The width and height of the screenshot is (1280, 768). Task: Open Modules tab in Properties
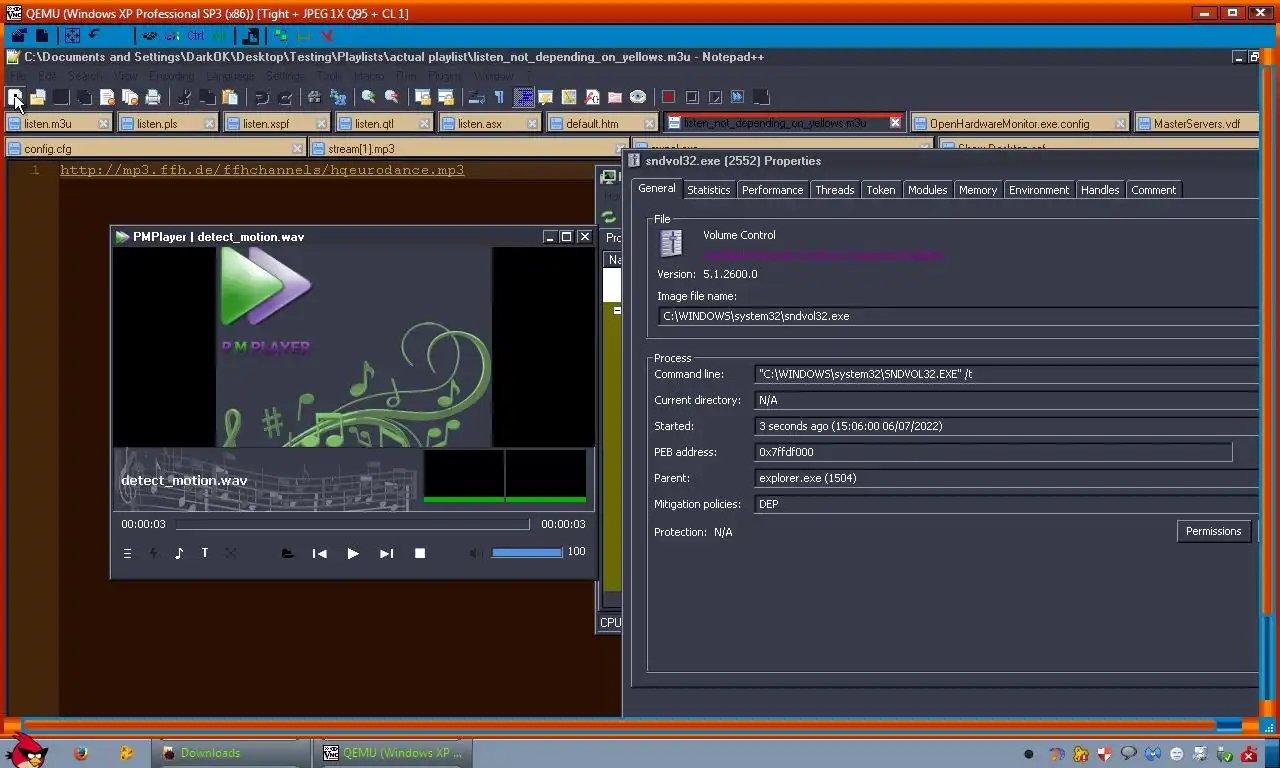[927, 190]
